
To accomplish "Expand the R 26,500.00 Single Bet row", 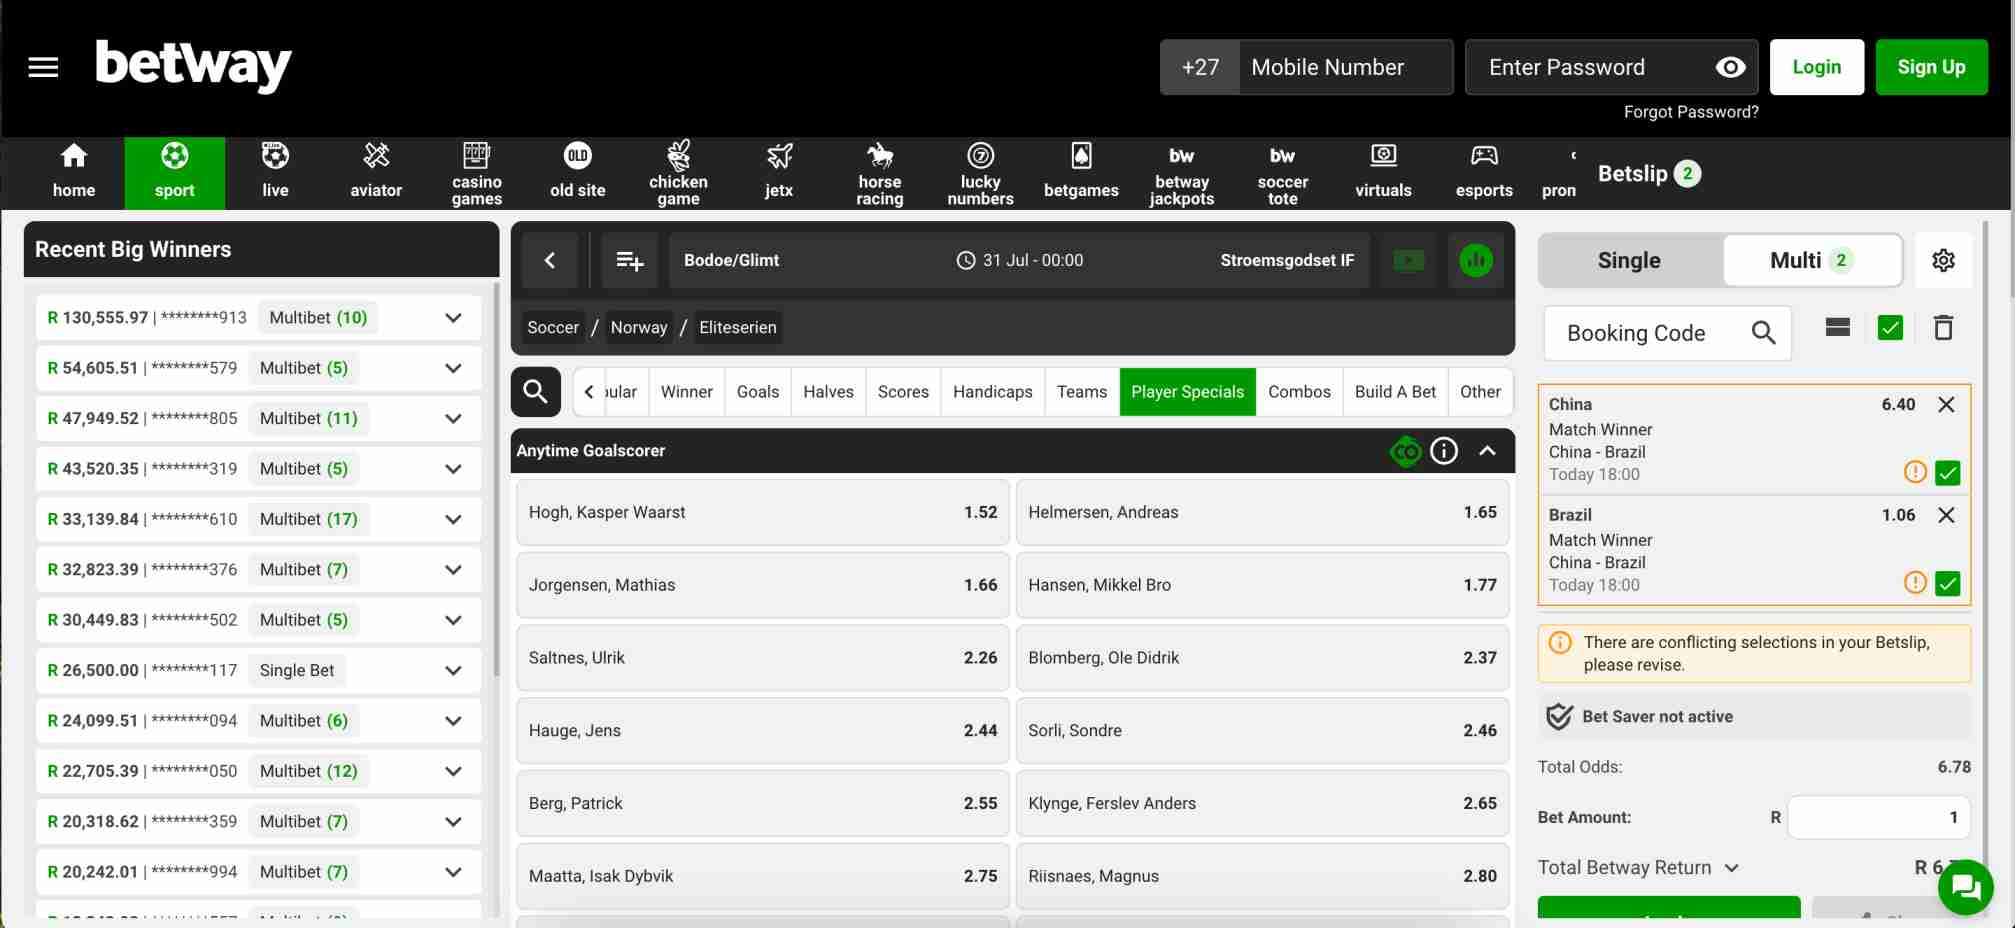I will coord(453,670).
